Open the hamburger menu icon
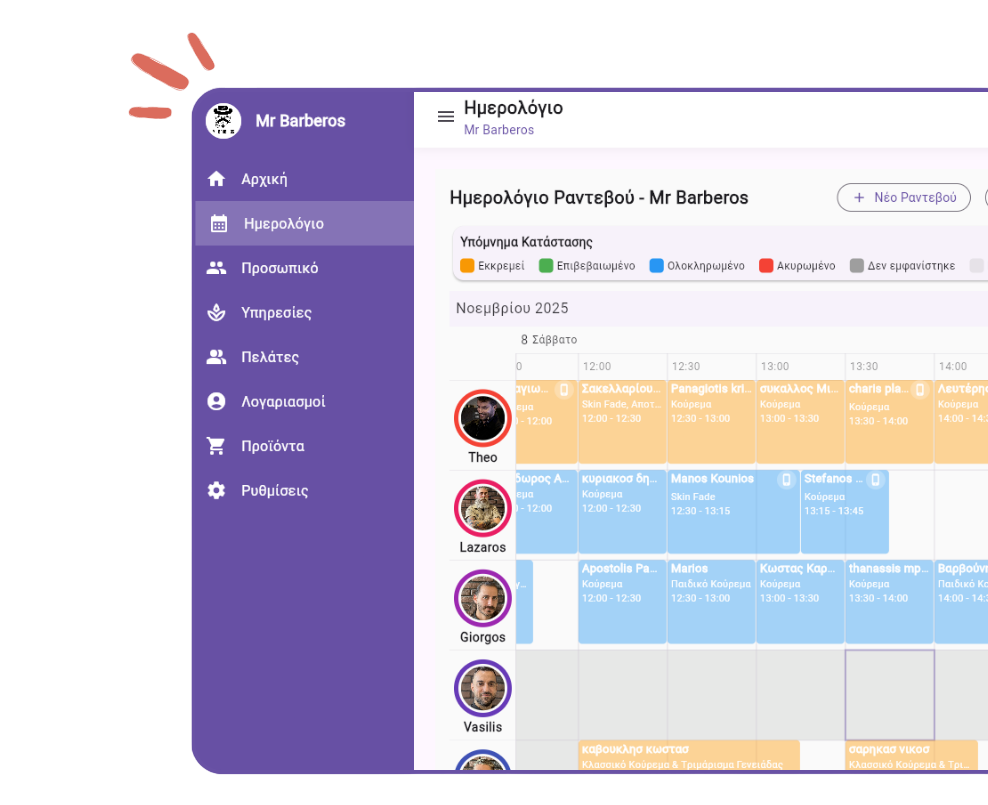The height and width of the screenshot is (805, 988). (445, 117)
